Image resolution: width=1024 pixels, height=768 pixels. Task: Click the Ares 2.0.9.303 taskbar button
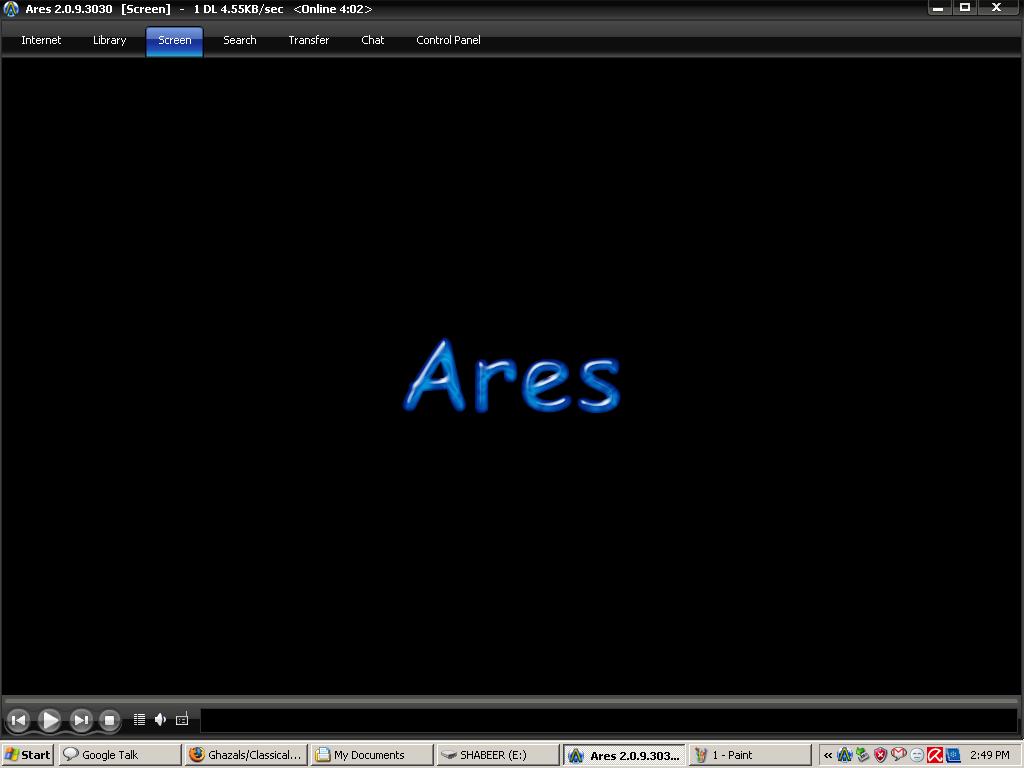[x=624, y=755]
